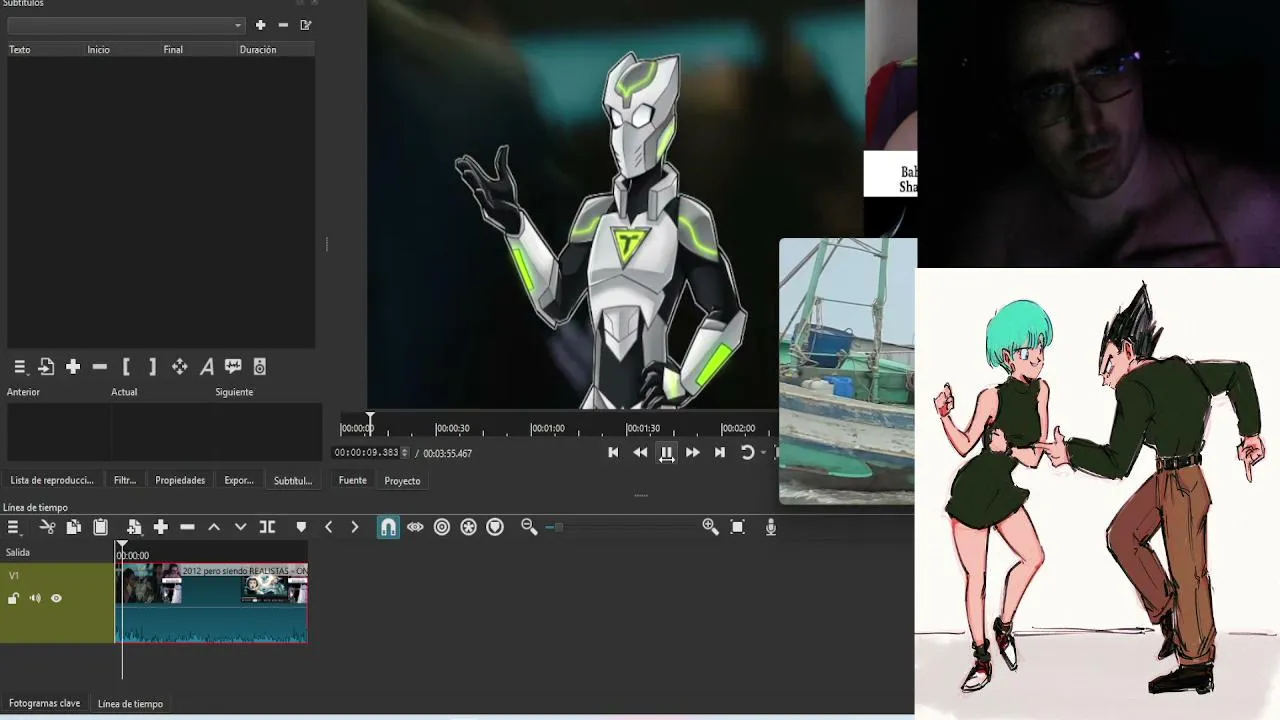Toggle ripple markers
Image resolution: width=1280 pixels, height=720 pixels.
click(495, 527)
